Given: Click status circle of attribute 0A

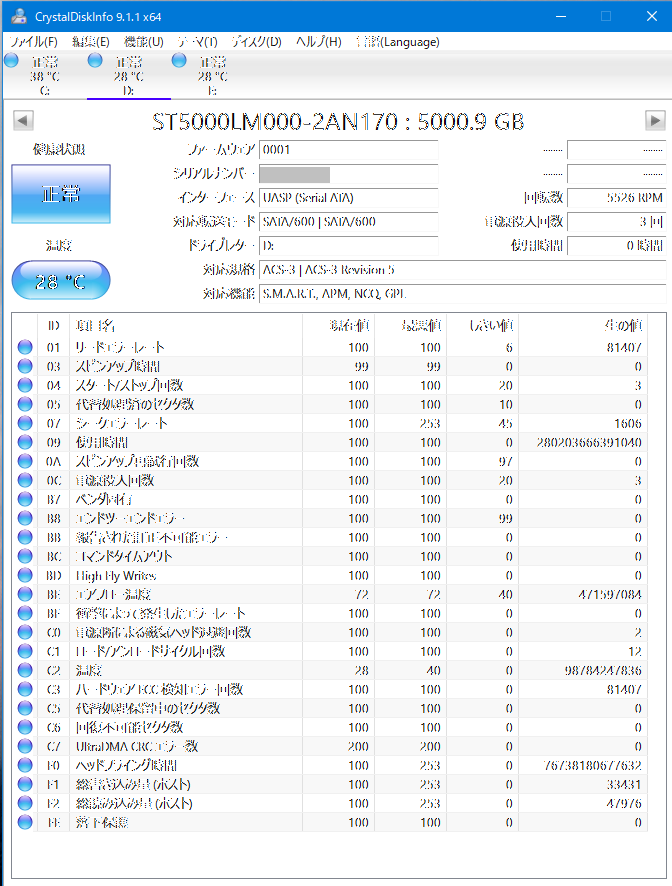Looking at the screenshot, I should [x=25, y=461].
